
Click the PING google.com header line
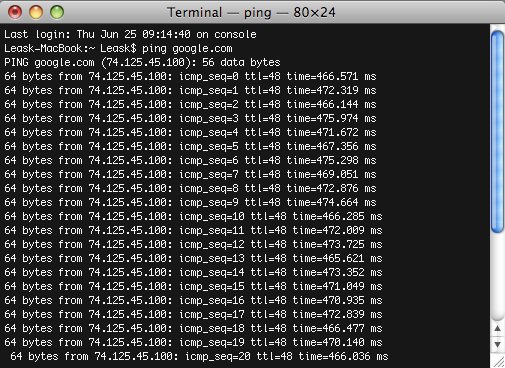click(x=142, y=63)
